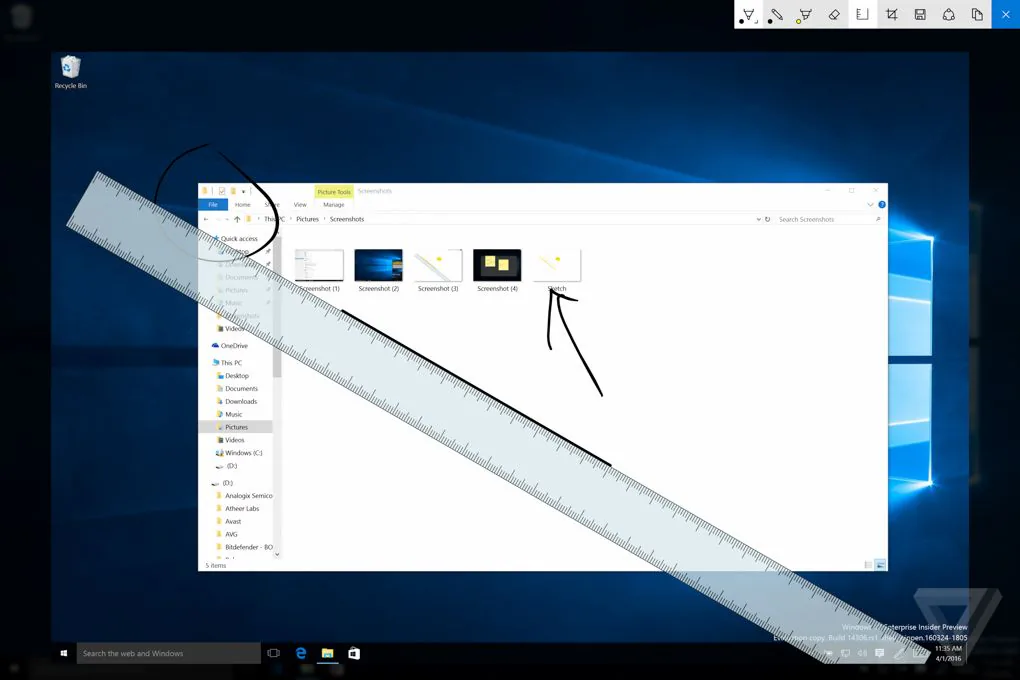1020x680 pixels.
Task: Launch Microsoft Edge from the taskbar
Action: point(301,653)
